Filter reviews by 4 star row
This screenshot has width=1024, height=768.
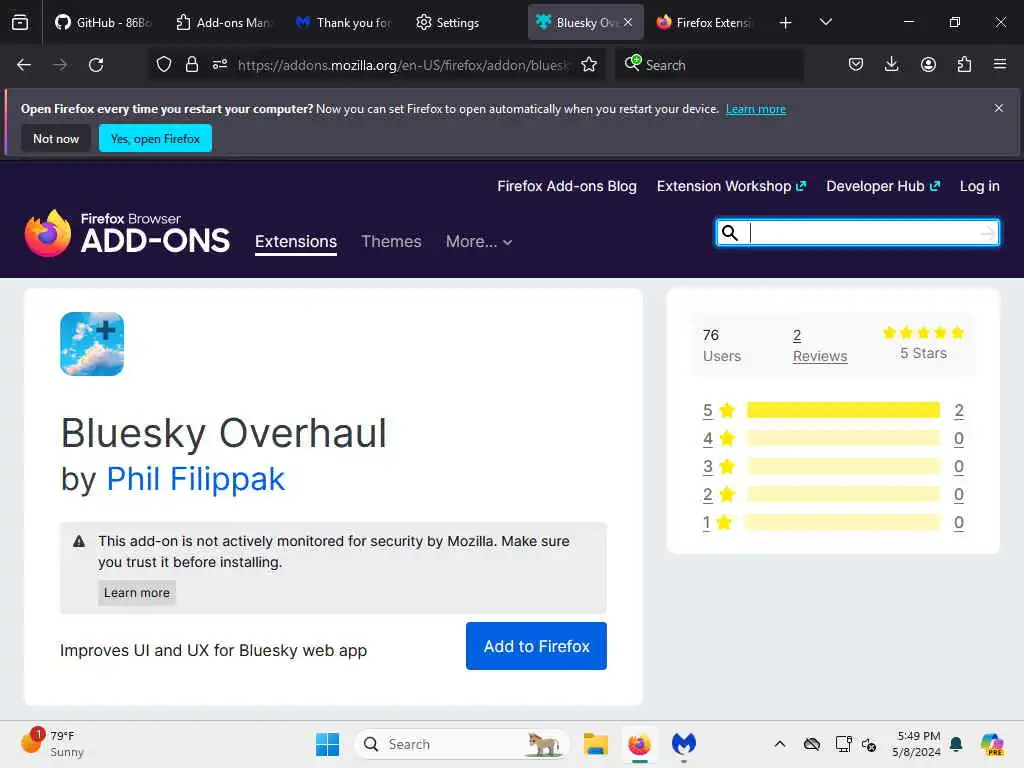click(x=833, y=438)
